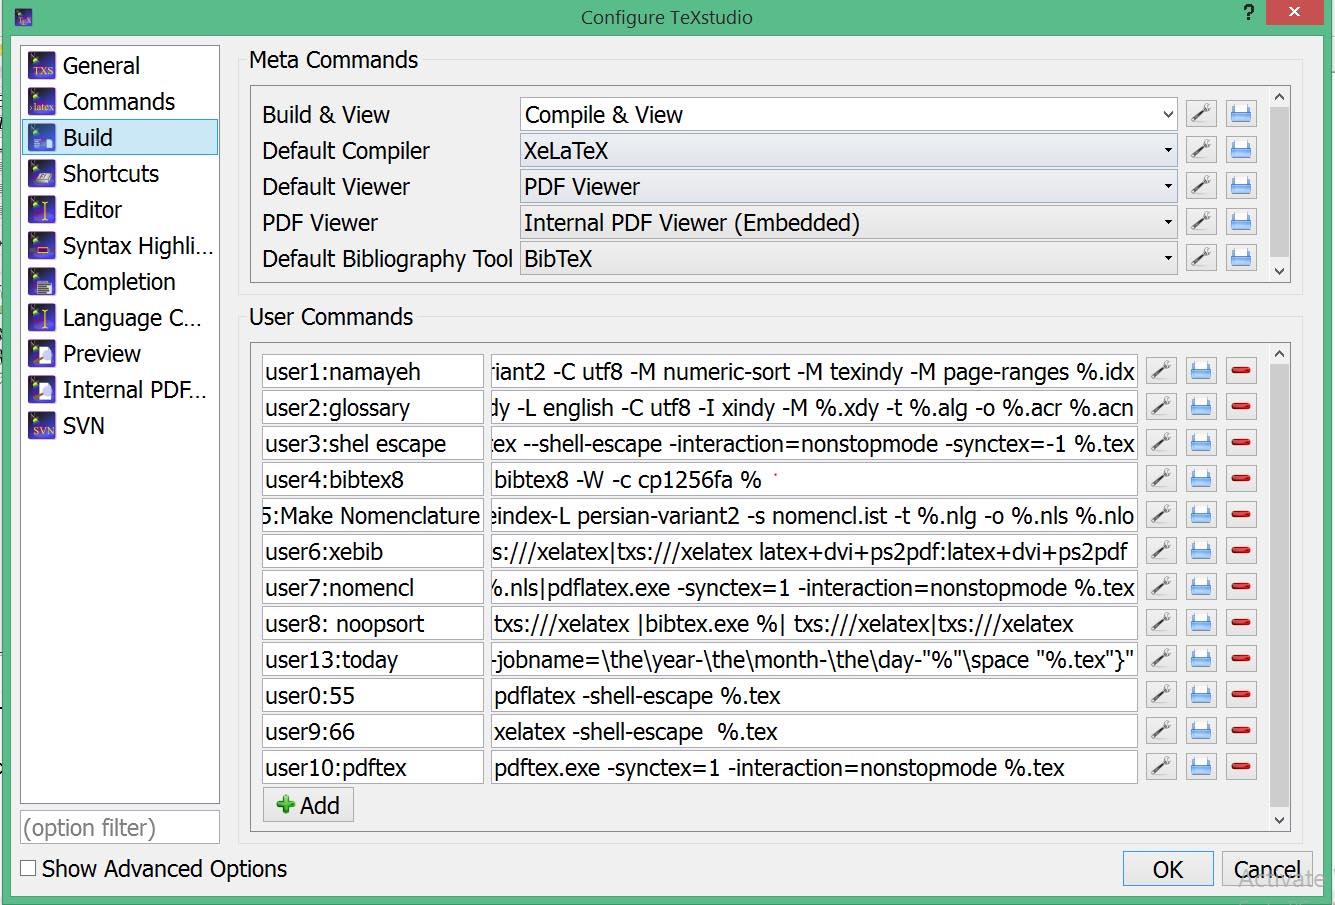
Task: Open the Shortcuts settings page
Action: point(120,174)
